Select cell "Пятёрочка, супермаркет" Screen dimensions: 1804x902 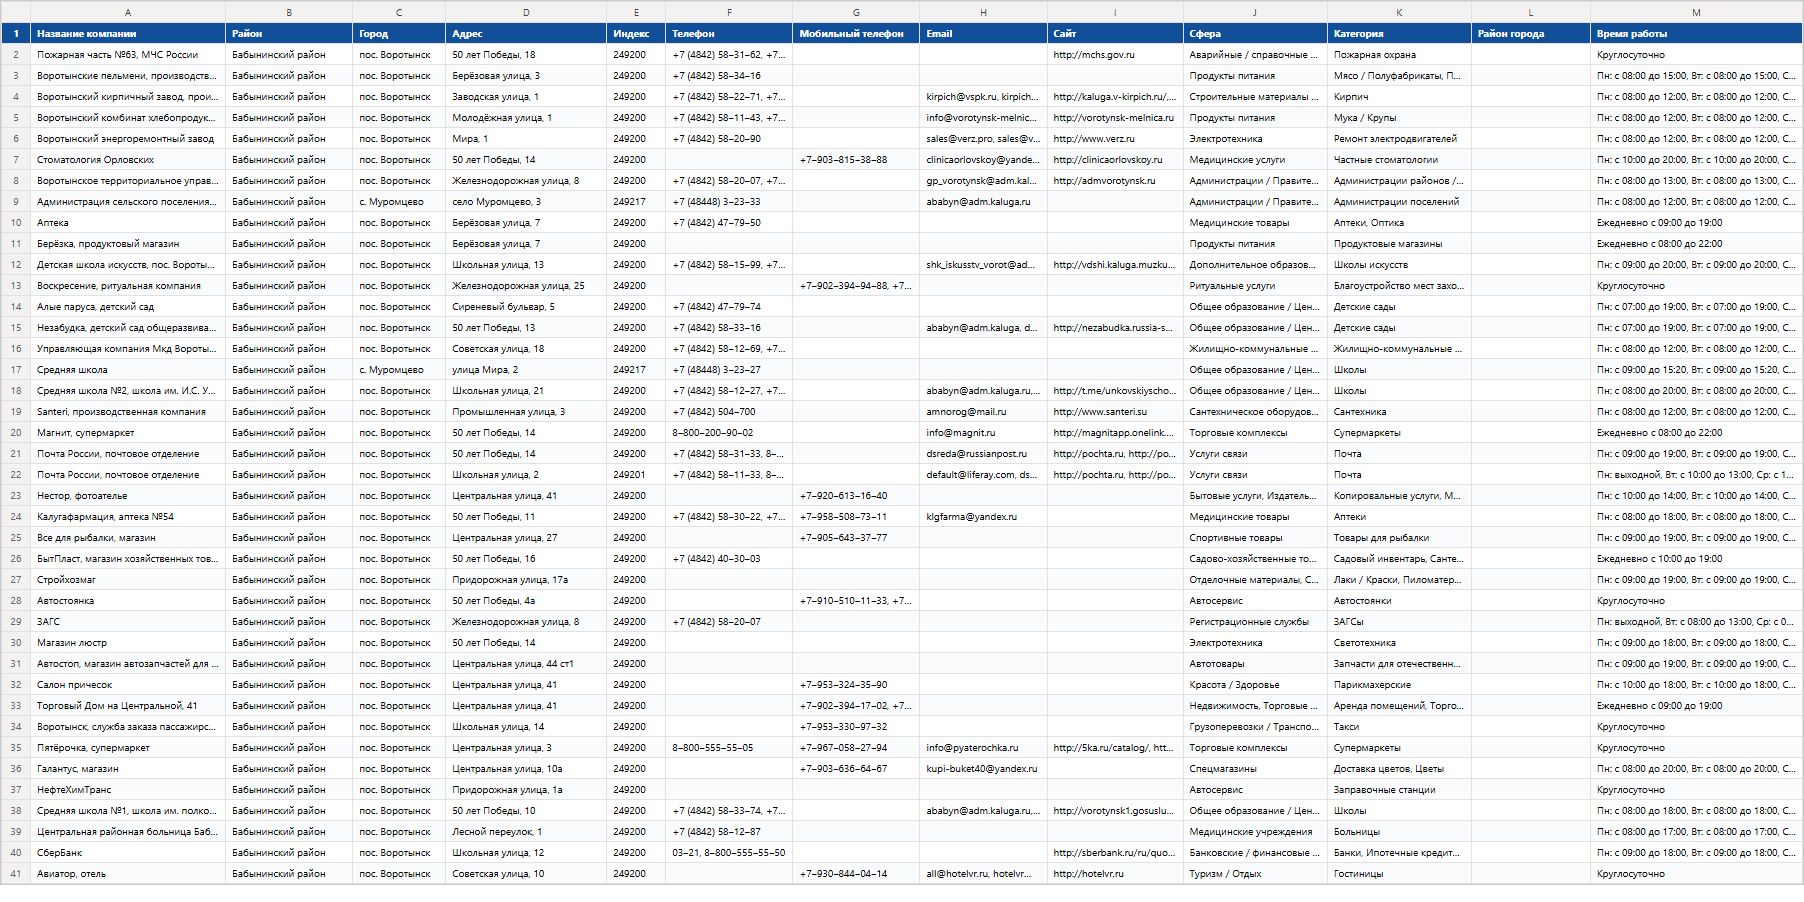[128, 748]
